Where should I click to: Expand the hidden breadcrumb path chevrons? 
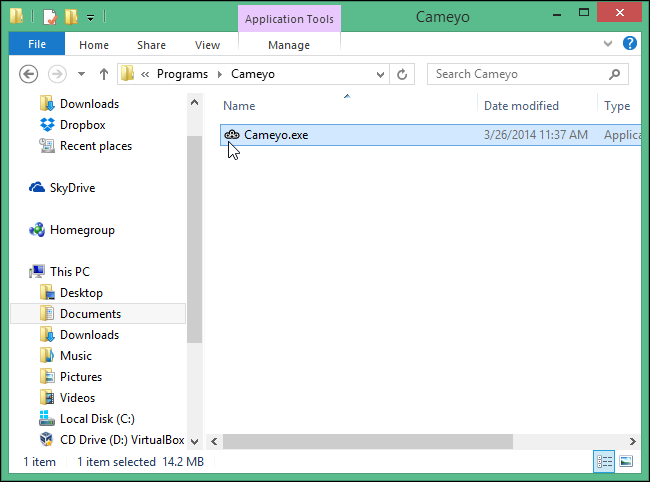(x=145, y=74)
